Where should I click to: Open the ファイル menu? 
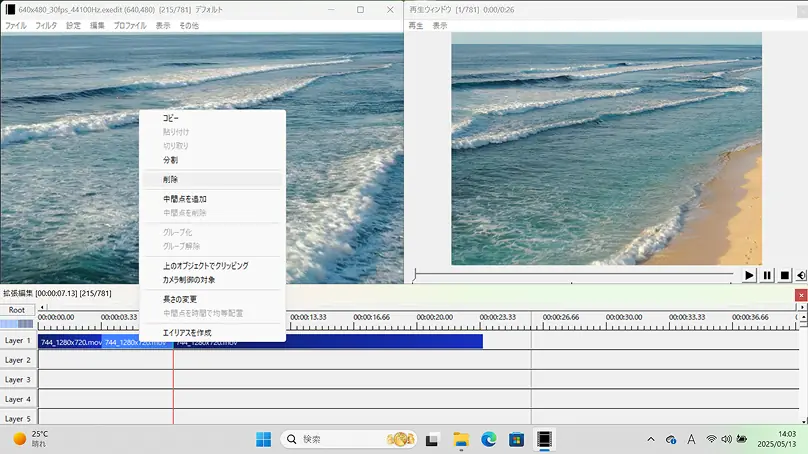point(15,25)
